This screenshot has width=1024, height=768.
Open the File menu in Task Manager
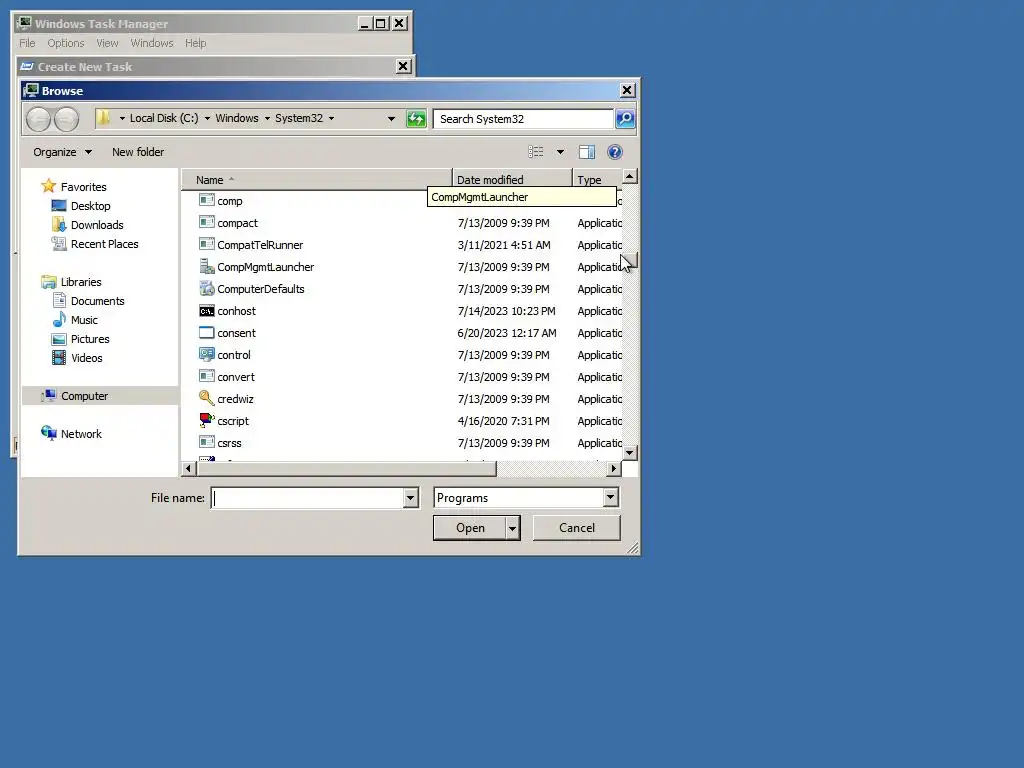pyautogui.click(x=27, y=43)
